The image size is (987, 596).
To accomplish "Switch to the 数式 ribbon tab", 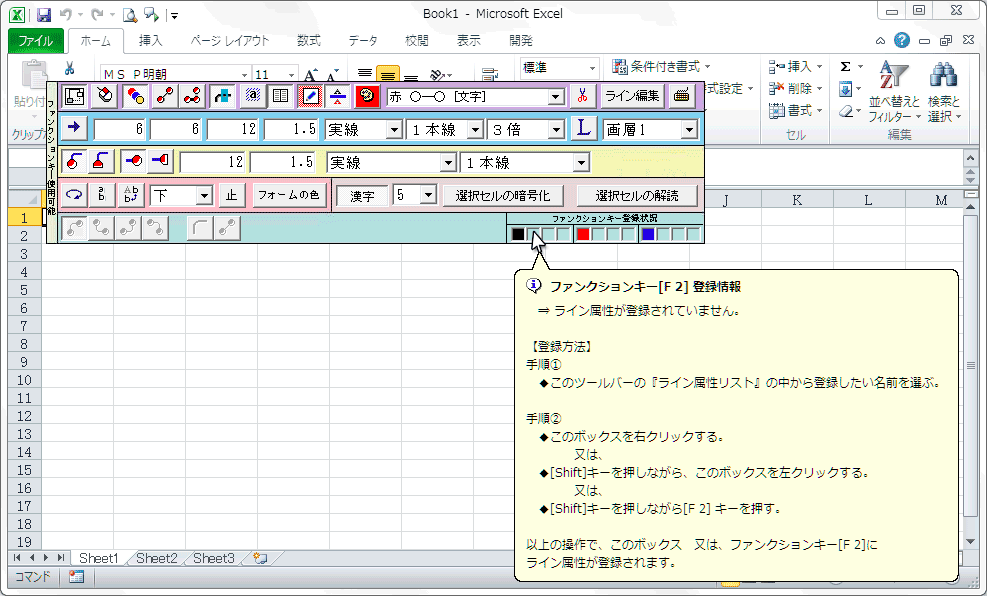I will pyautogui.click(x=308, y=41).
